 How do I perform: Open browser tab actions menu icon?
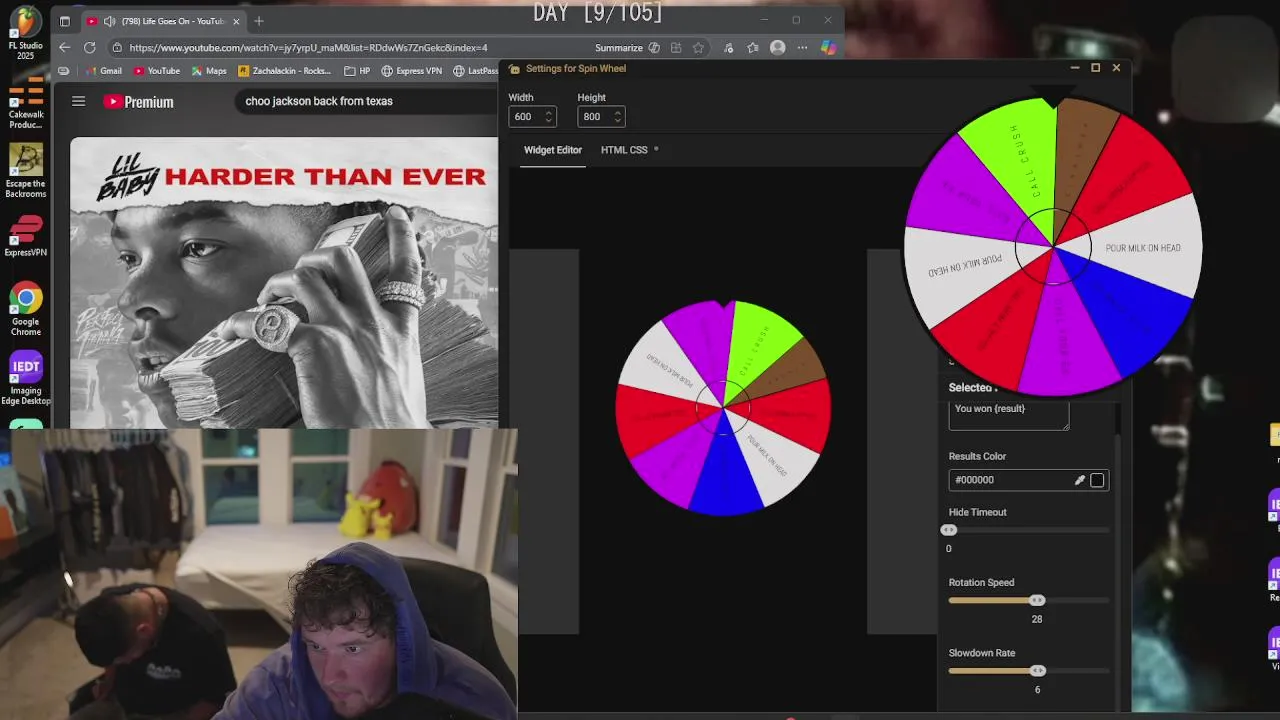tap(65, 21)
